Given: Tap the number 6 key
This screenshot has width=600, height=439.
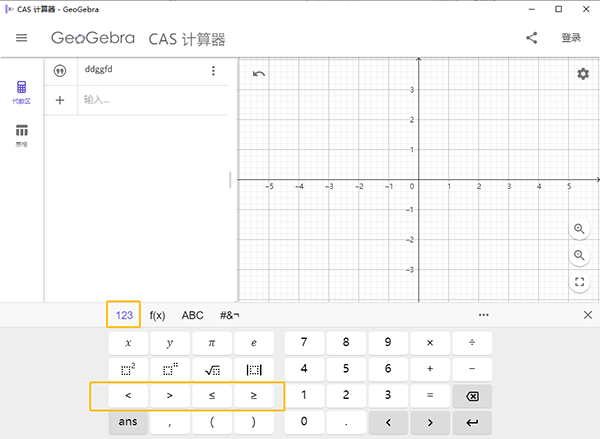Looking at the screenshot, I should tap(388, 369).
